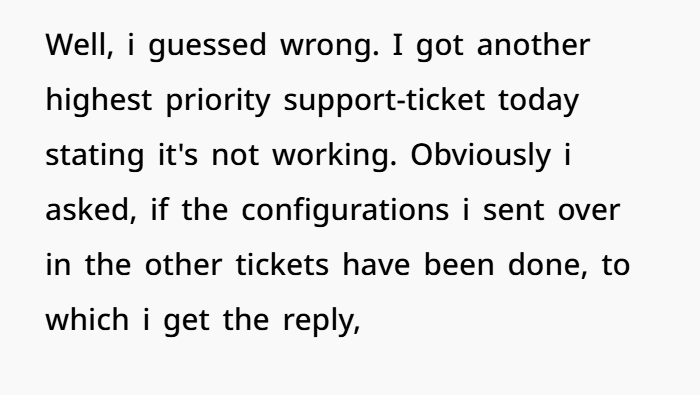
Task: Click the word "configurations"
Action: (x=345, y=212)
